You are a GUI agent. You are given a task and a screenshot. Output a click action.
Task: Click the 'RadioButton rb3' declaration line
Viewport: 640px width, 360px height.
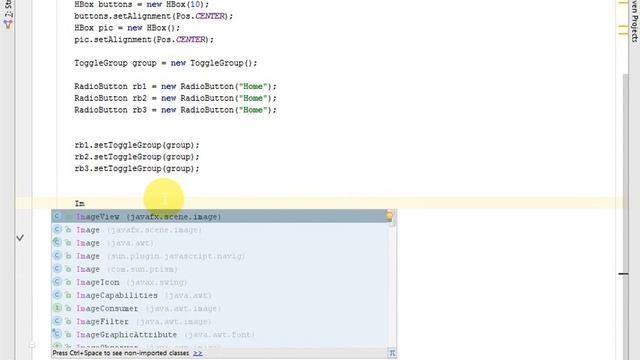point(176,110)
